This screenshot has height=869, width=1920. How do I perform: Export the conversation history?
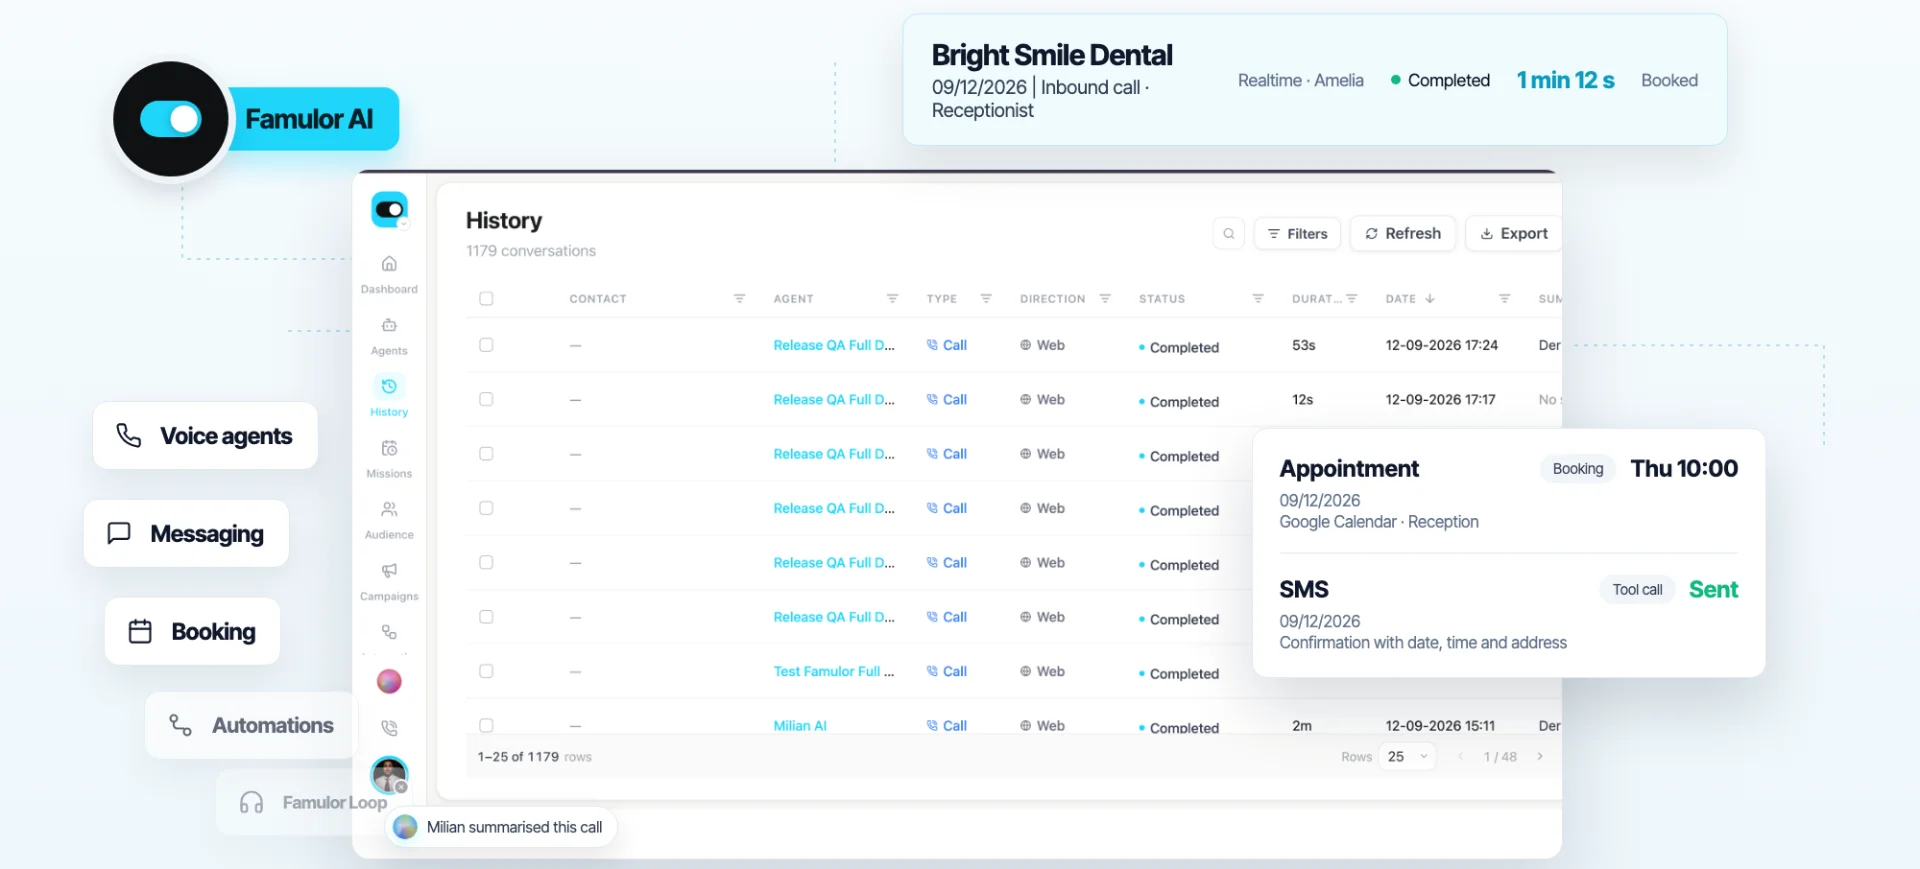click(x=1514, y=233)
